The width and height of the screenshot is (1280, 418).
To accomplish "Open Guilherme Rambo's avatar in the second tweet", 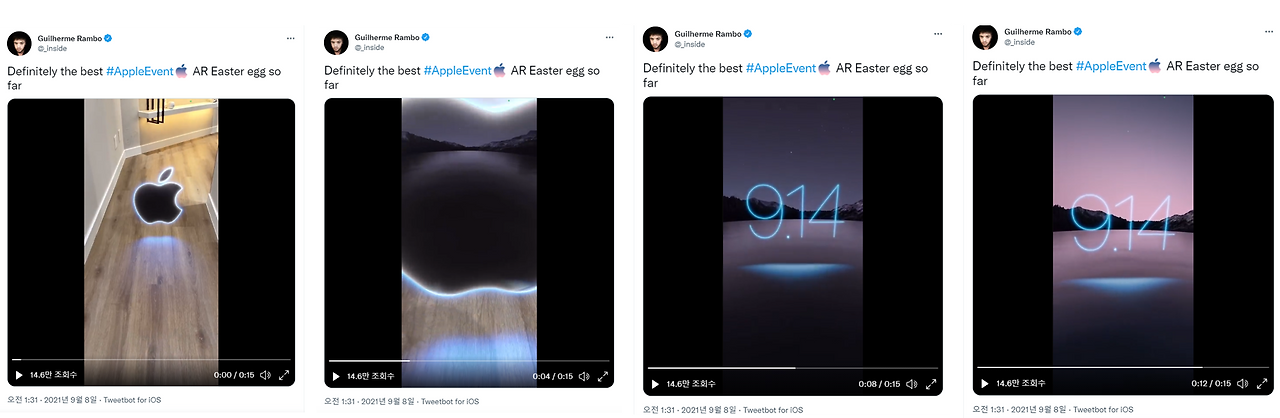I will (336, 42).
